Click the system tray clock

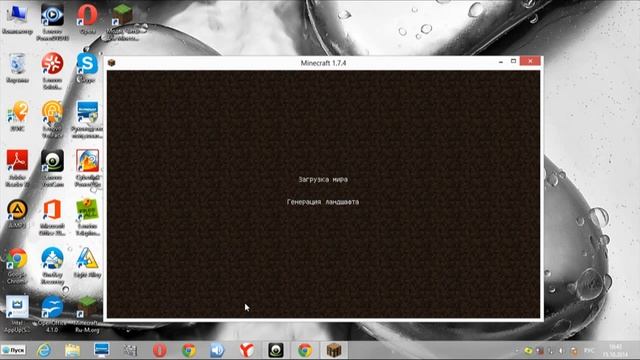point(616,351)
